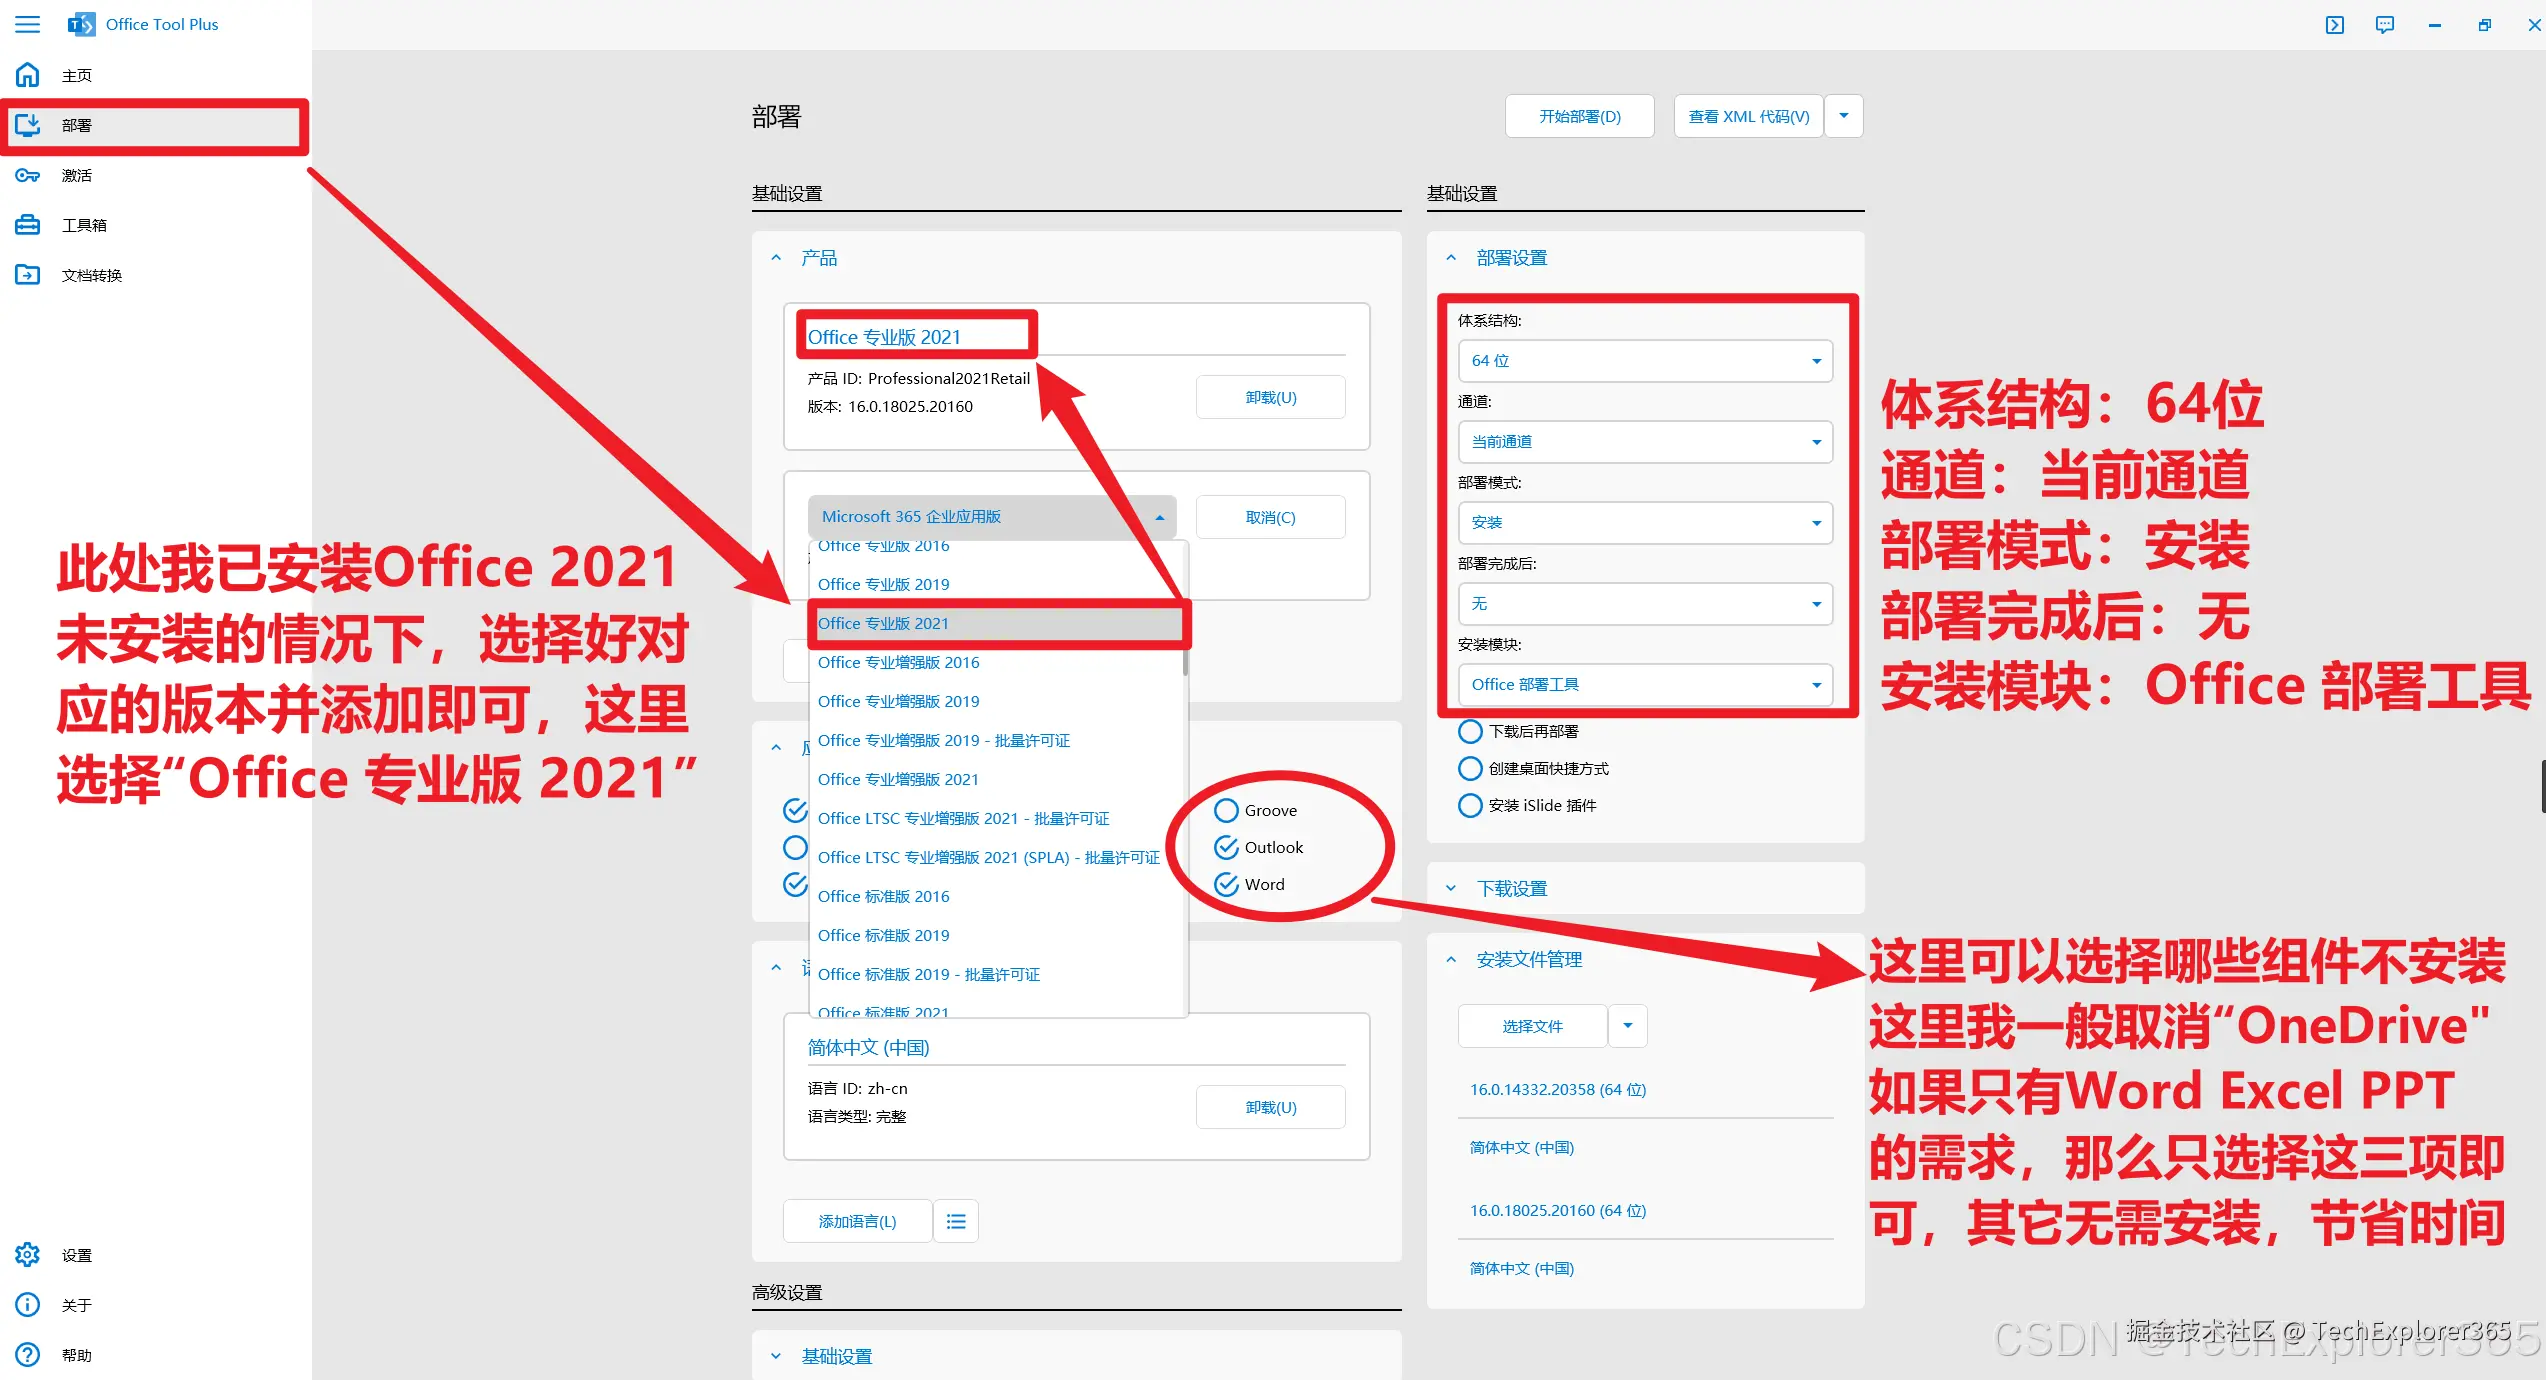Screen dimensions: 2546x1380
Task: Open the Office 部署工具 module dropdown
Action: 1645,685
